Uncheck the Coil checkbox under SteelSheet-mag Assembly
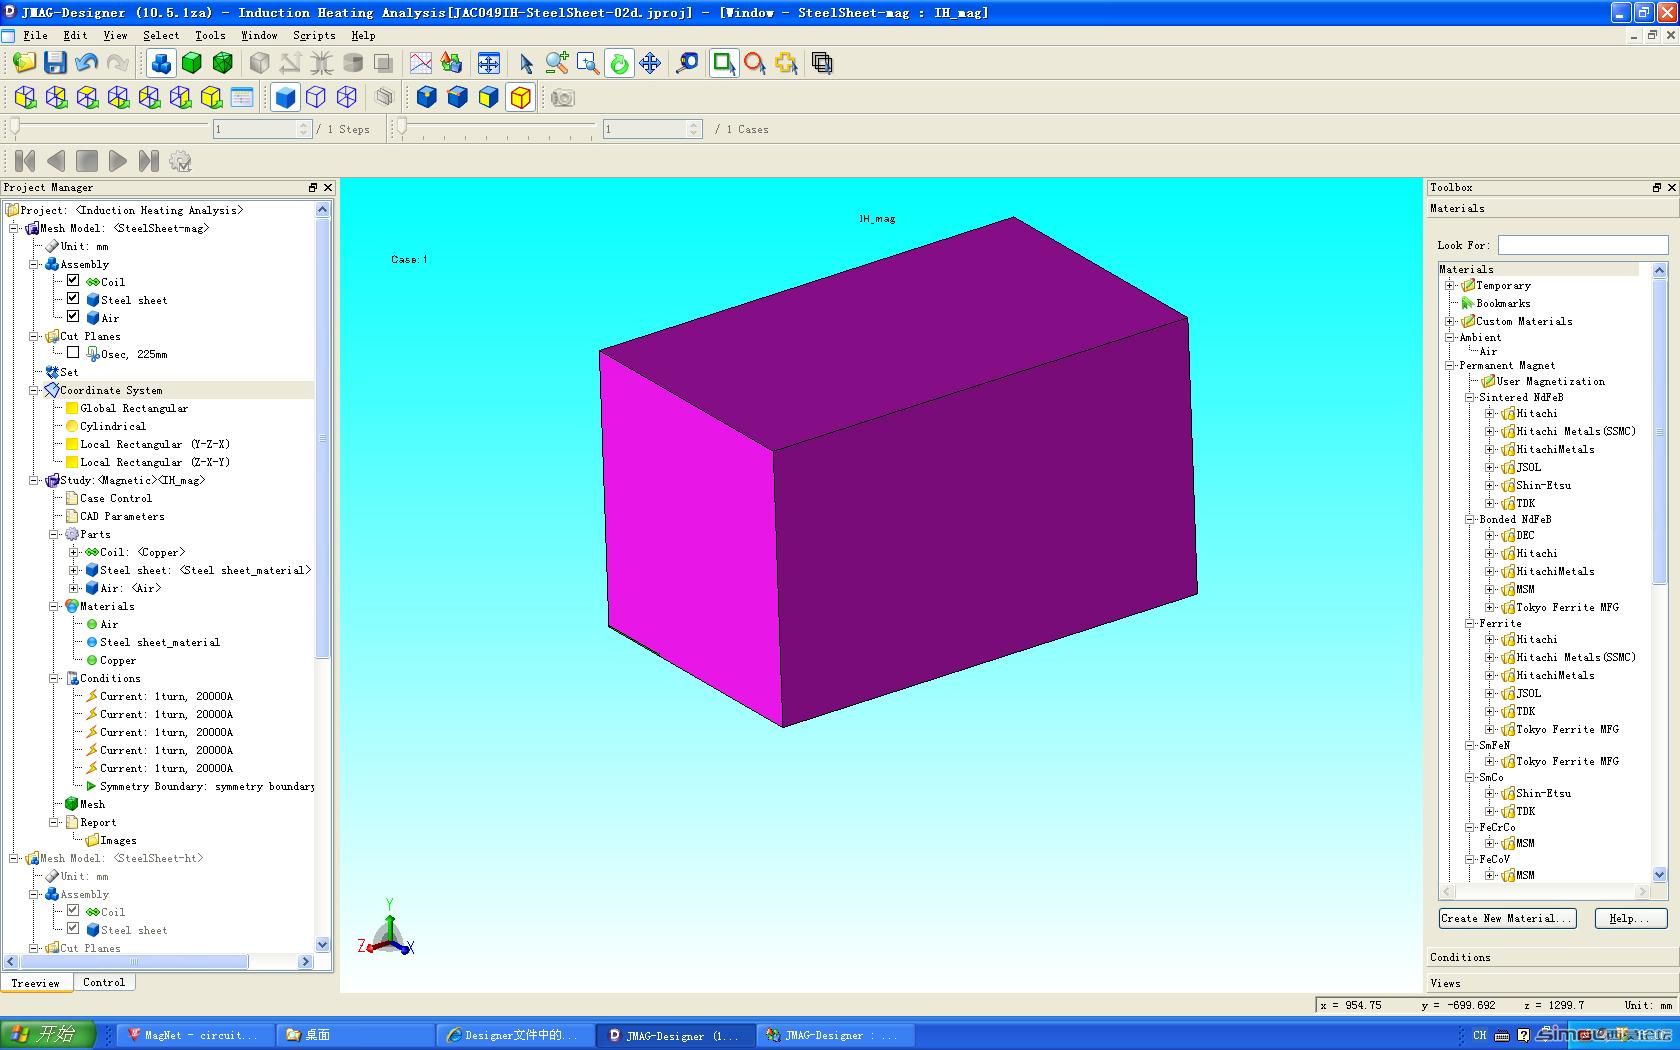1680x1050 pixels. [73, 281]
